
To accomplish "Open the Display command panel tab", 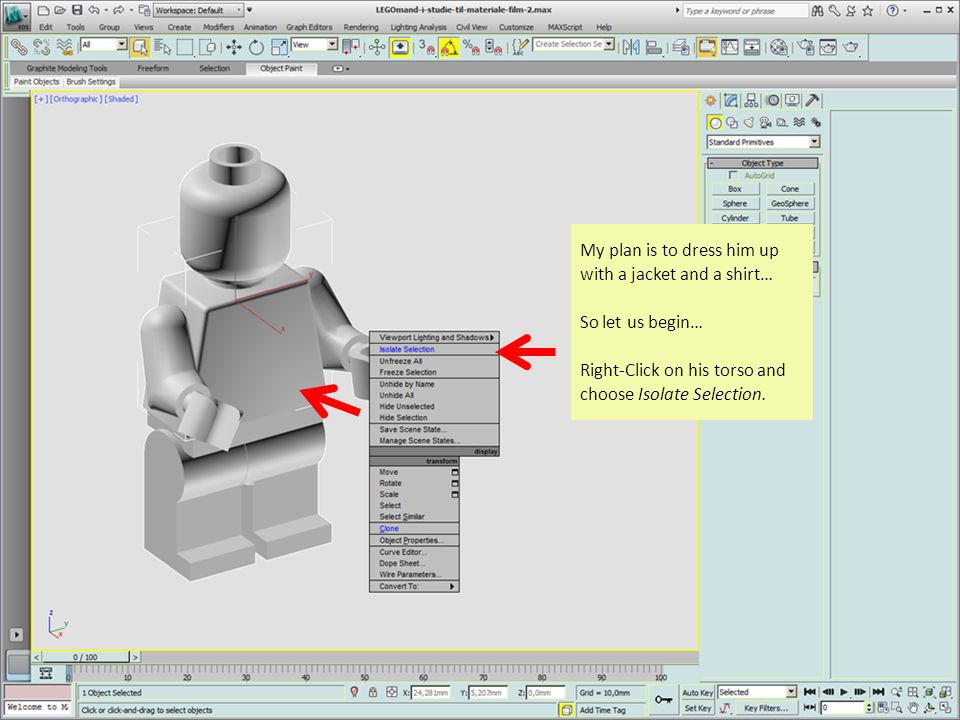I will point(792,100).
